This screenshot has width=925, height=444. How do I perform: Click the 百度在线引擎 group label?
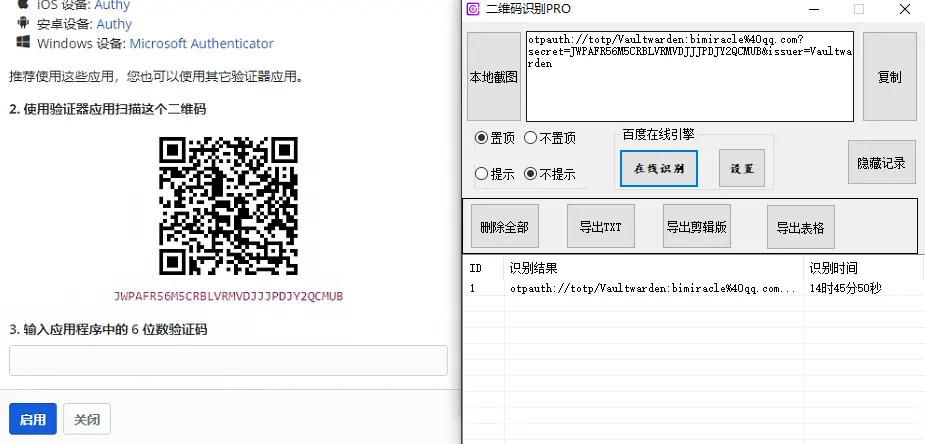tap(658, 134)
